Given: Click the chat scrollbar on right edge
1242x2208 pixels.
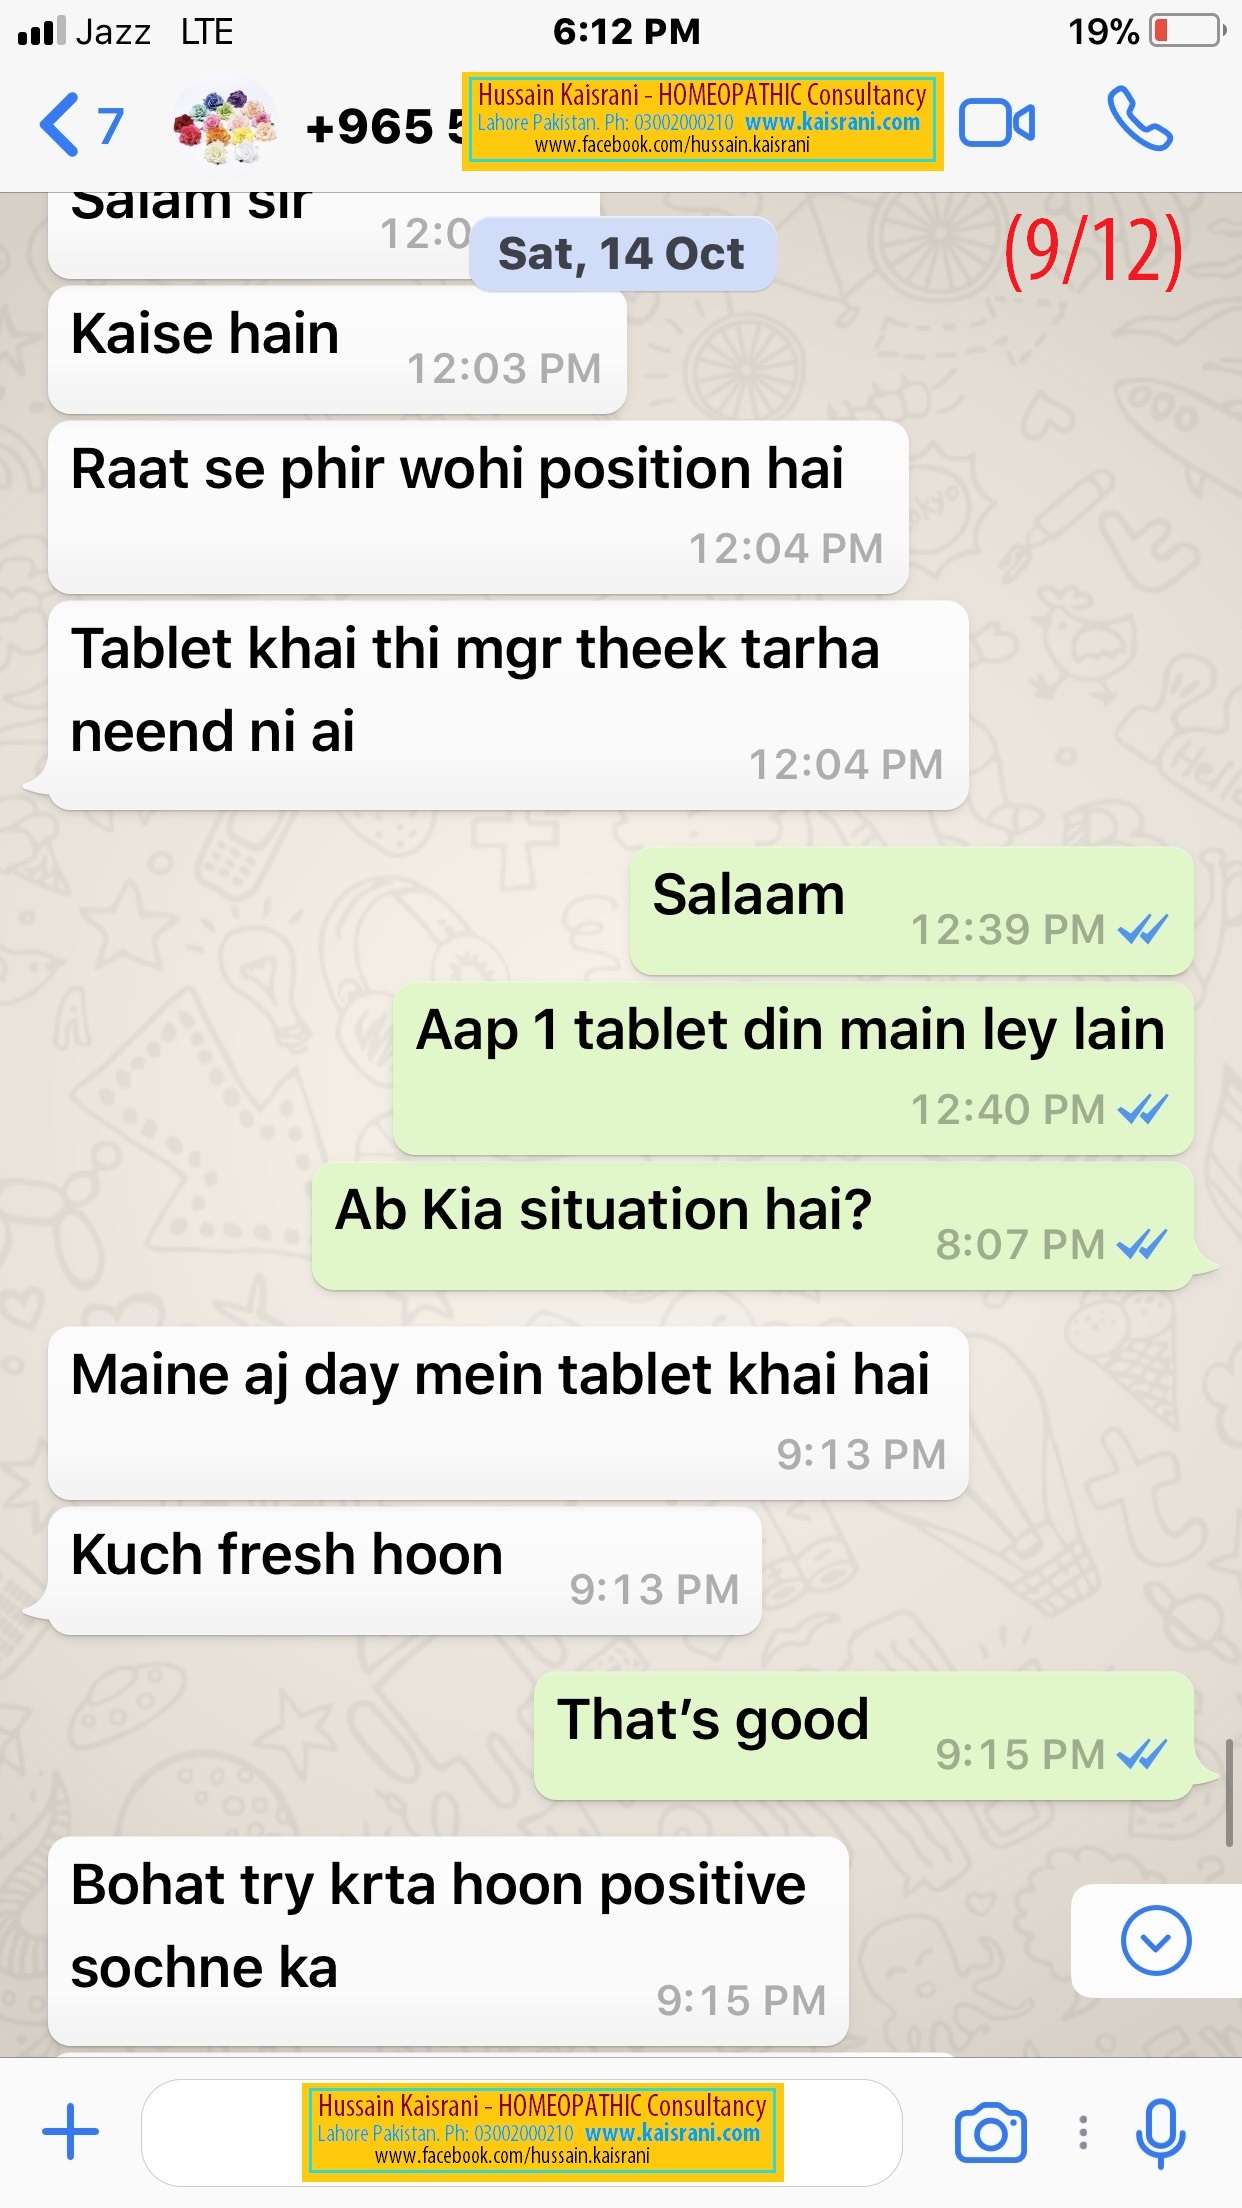Looking at the screenshot, I should pyautogui.click(x=1229, y=1792).
